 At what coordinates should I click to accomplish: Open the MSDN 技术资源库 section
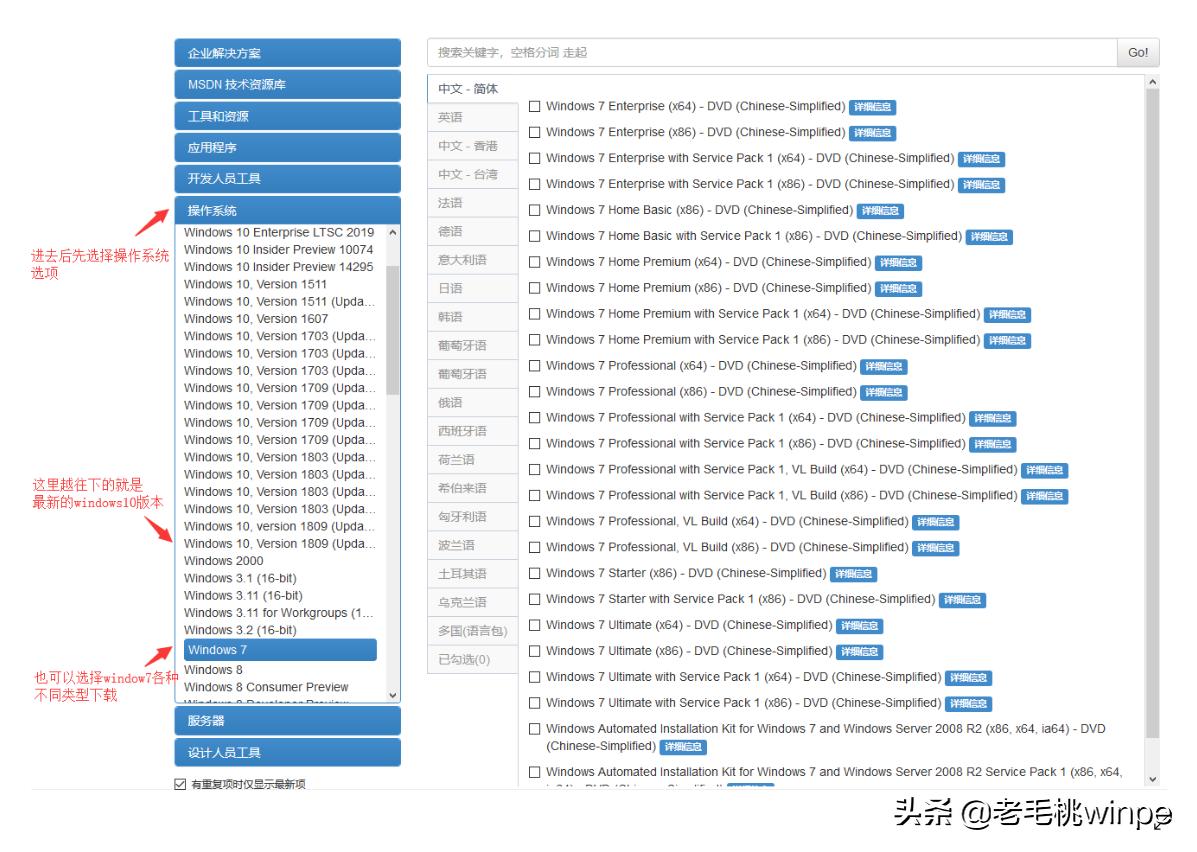[x=287, y=84]
